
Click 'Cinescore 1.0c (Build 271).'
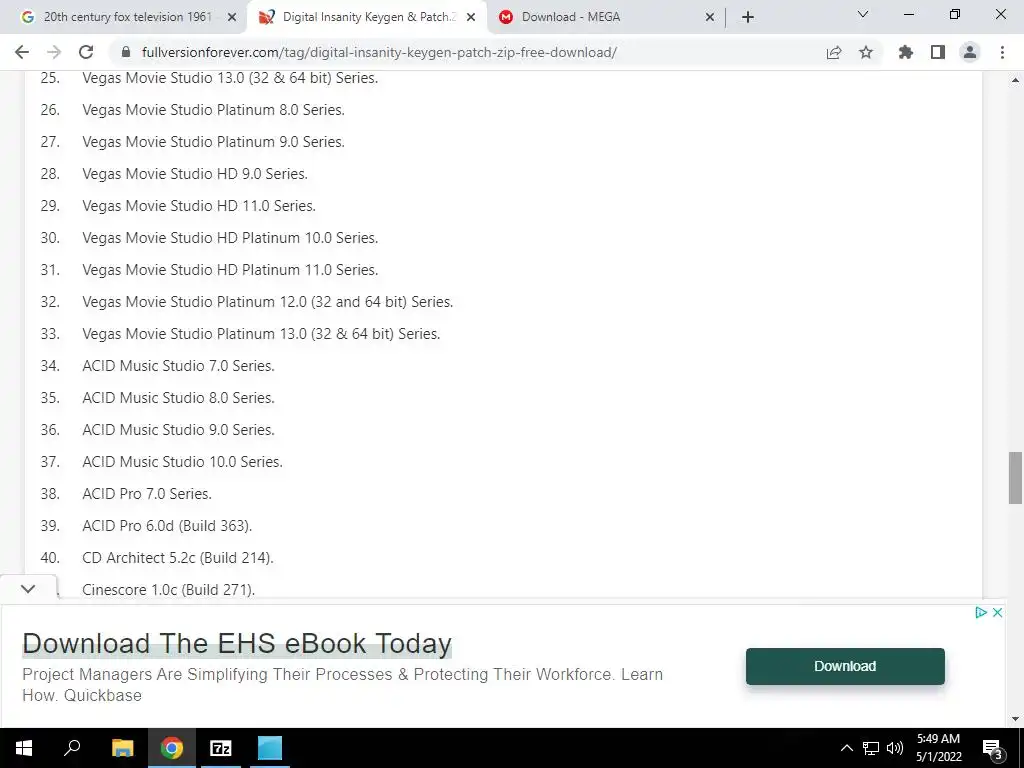[168, 590]
